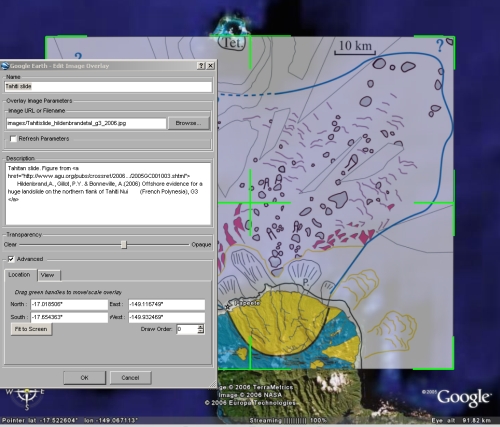Switch to the View tab
Image resolution: width=500 pixels, height=427 pixels.
tap(49, 275)
